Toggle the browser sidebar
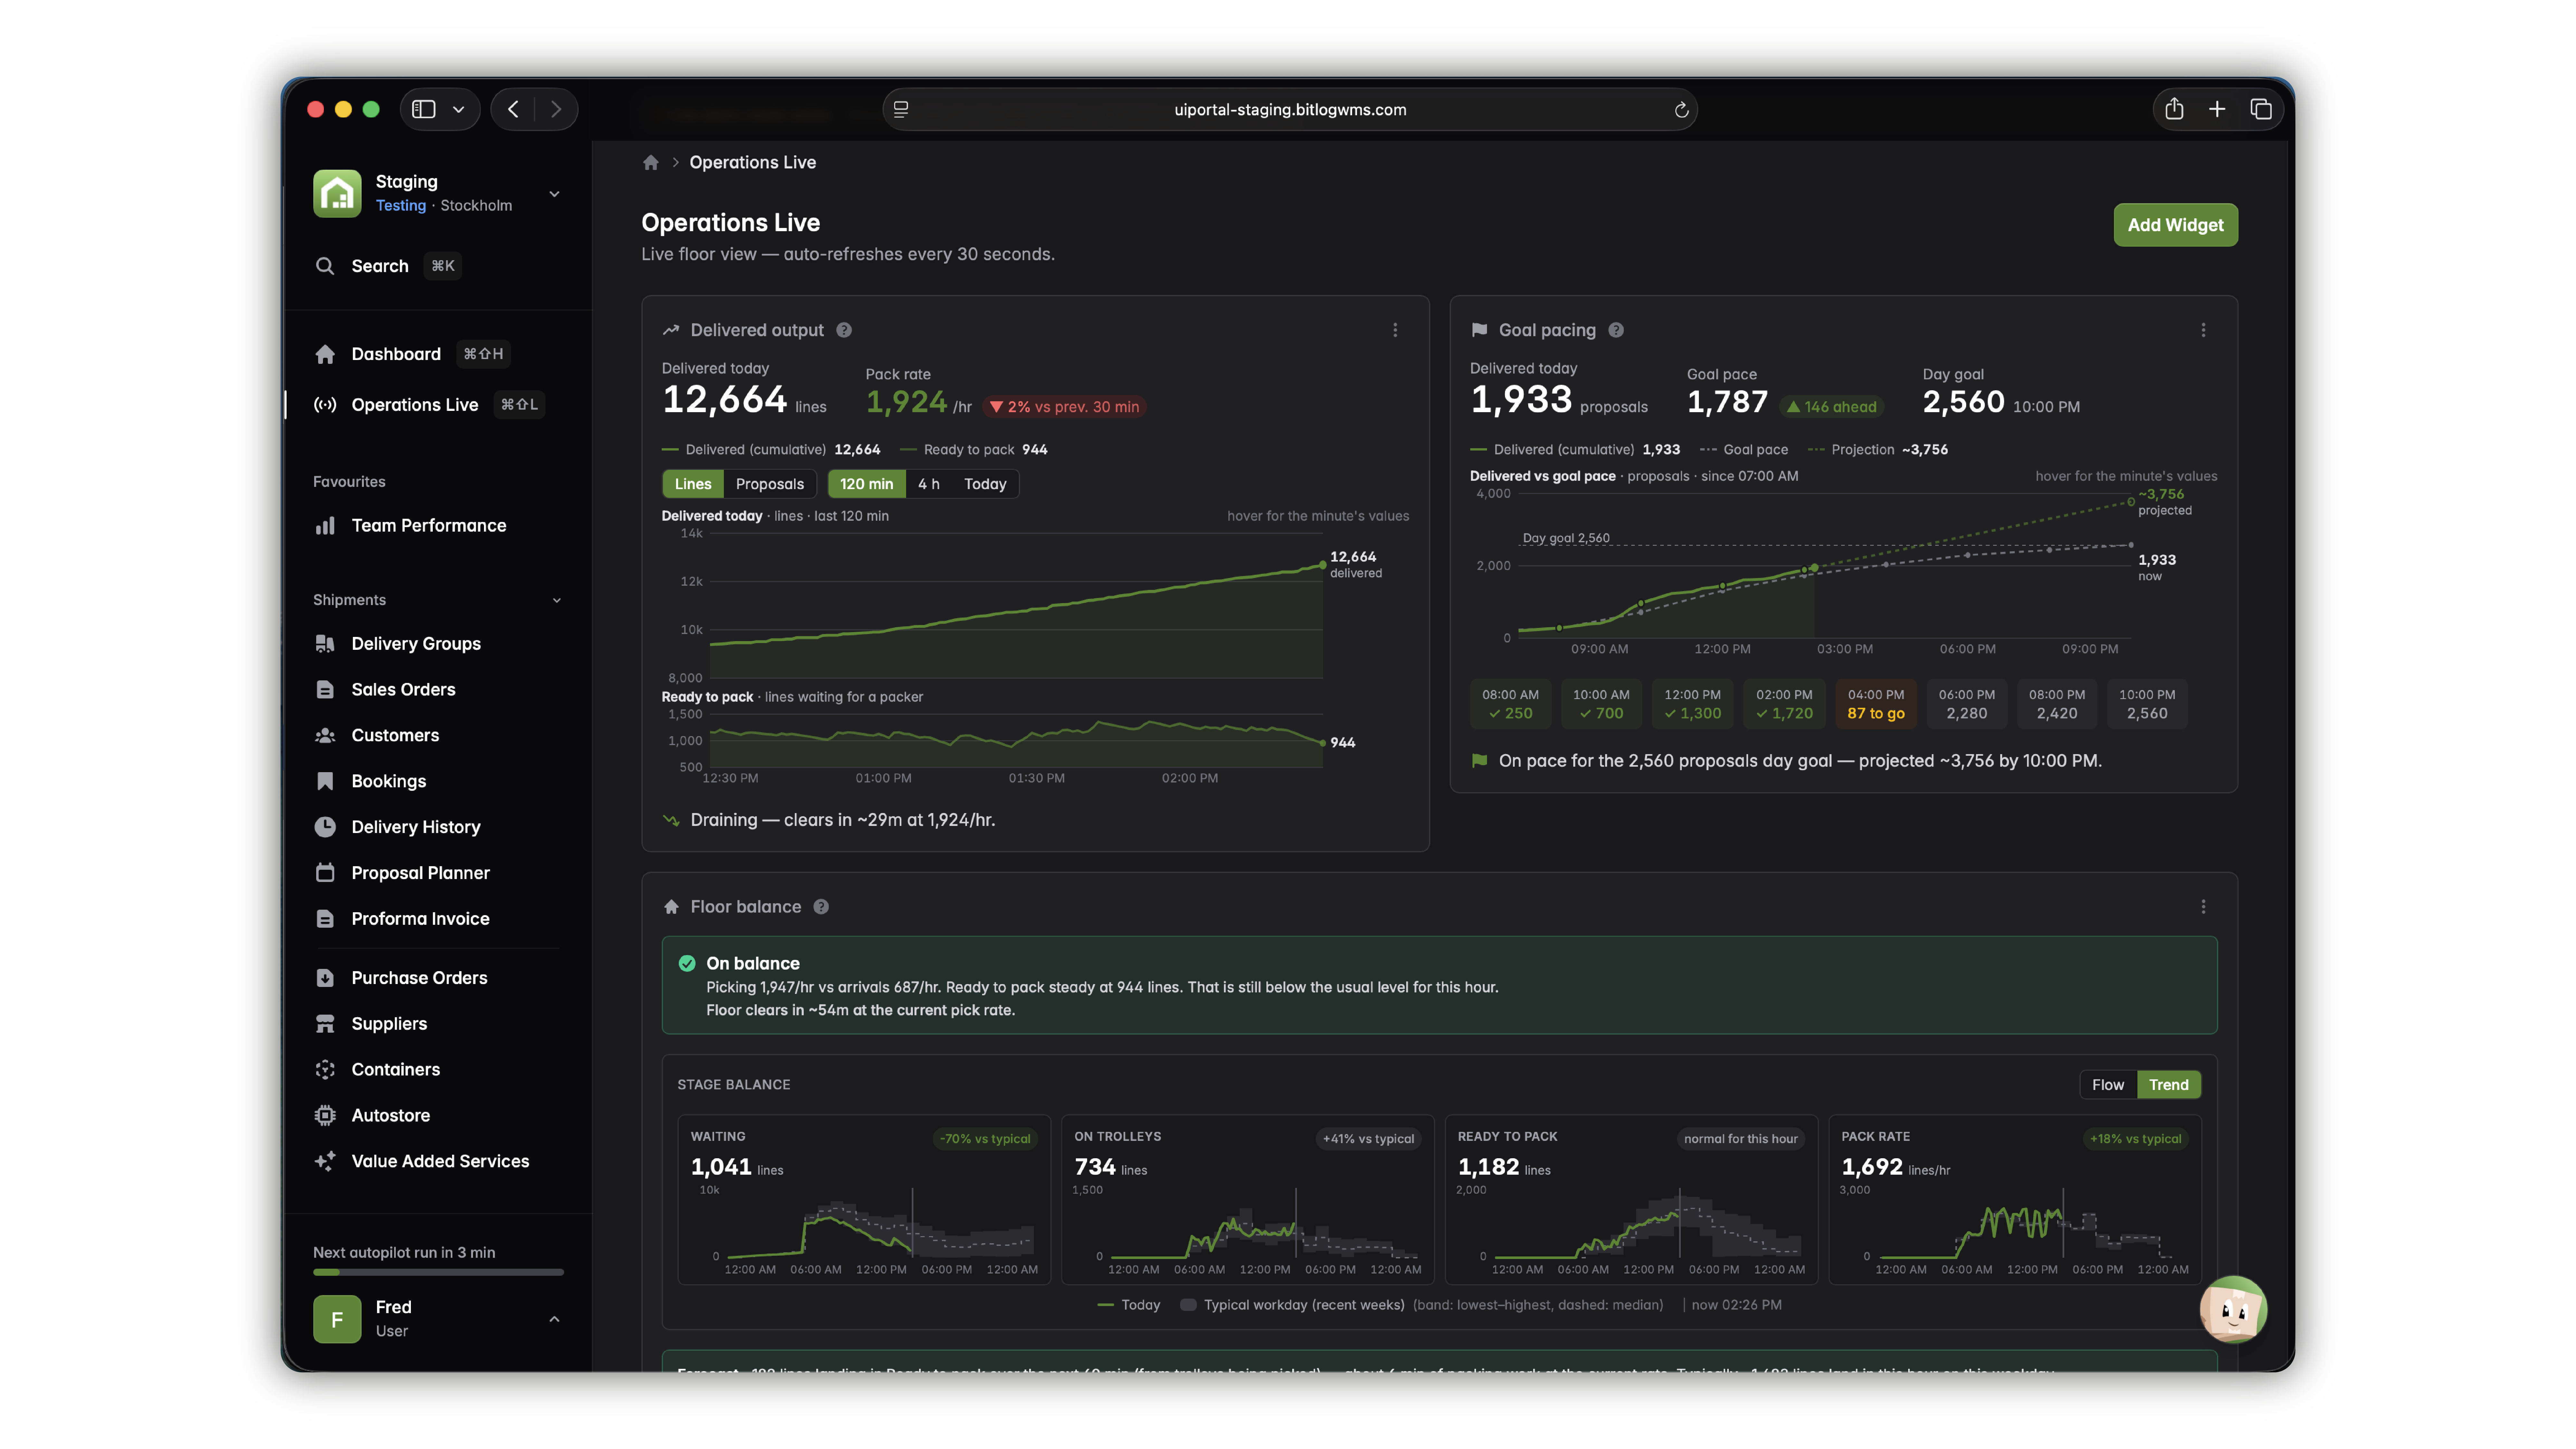The height and width of the screenshot is (1449, 2576). (x=424, y=109)
